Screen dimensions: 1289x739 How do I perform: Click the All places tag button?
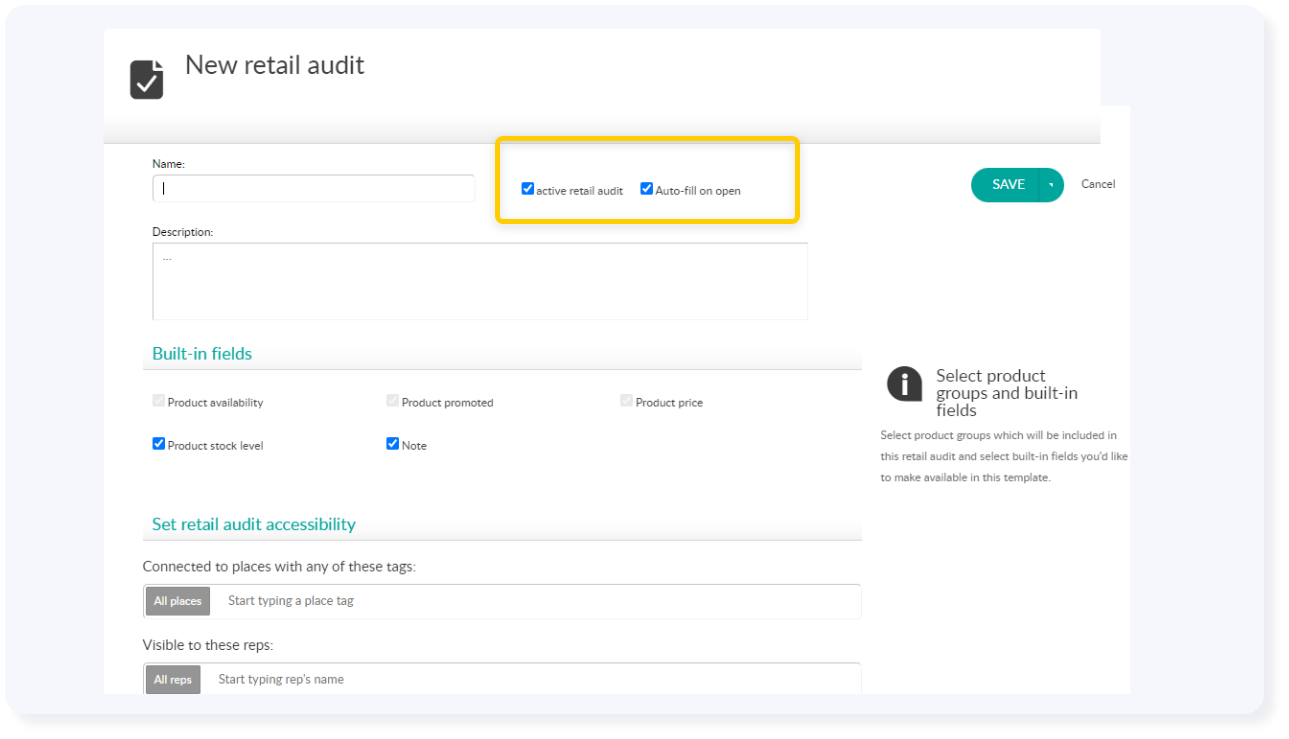178,601
